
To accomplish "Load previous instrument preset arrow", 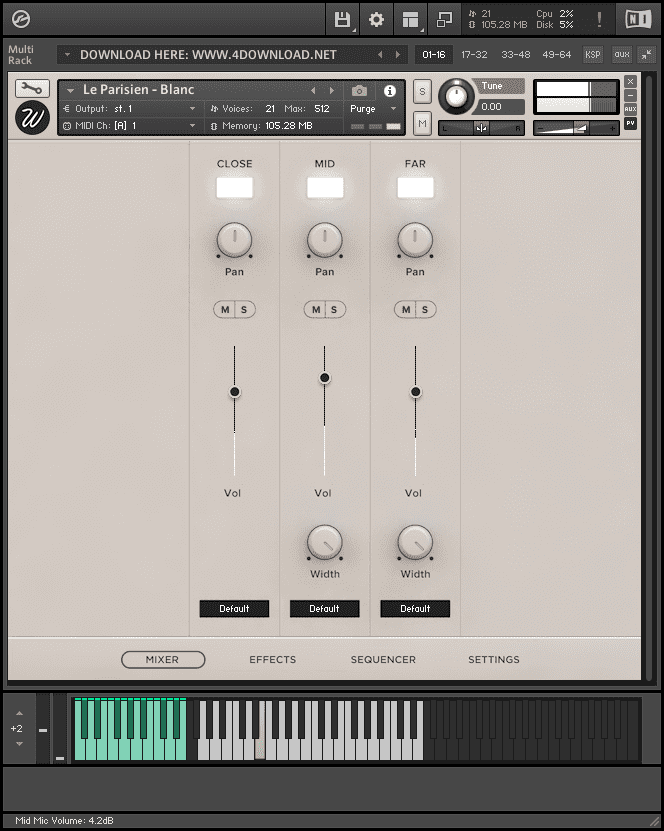I will (313, 90).
